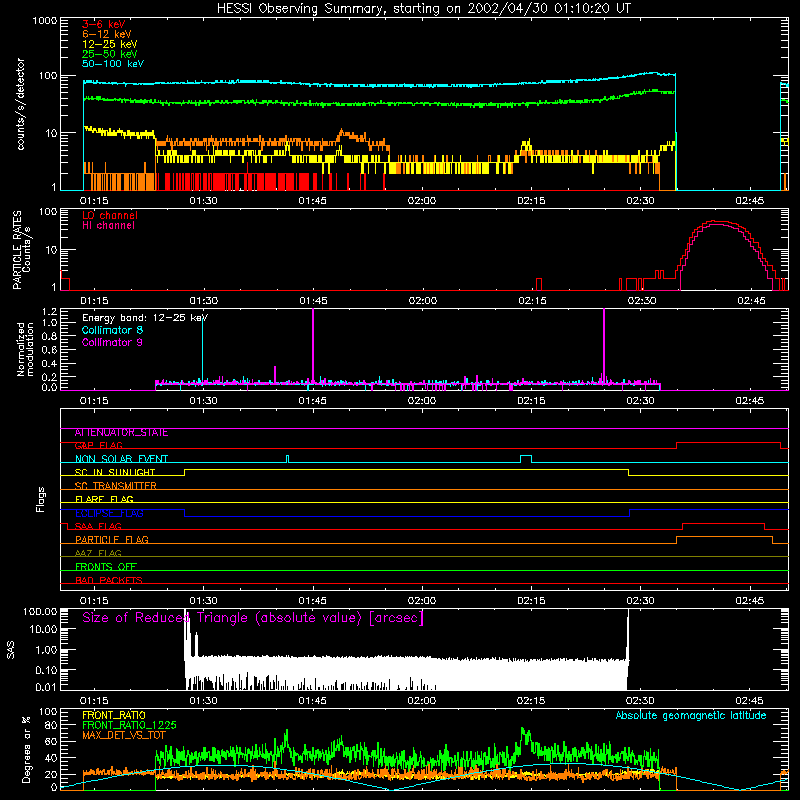
Task: Click the GAP_FLAG label
Action: click(98, 445)
